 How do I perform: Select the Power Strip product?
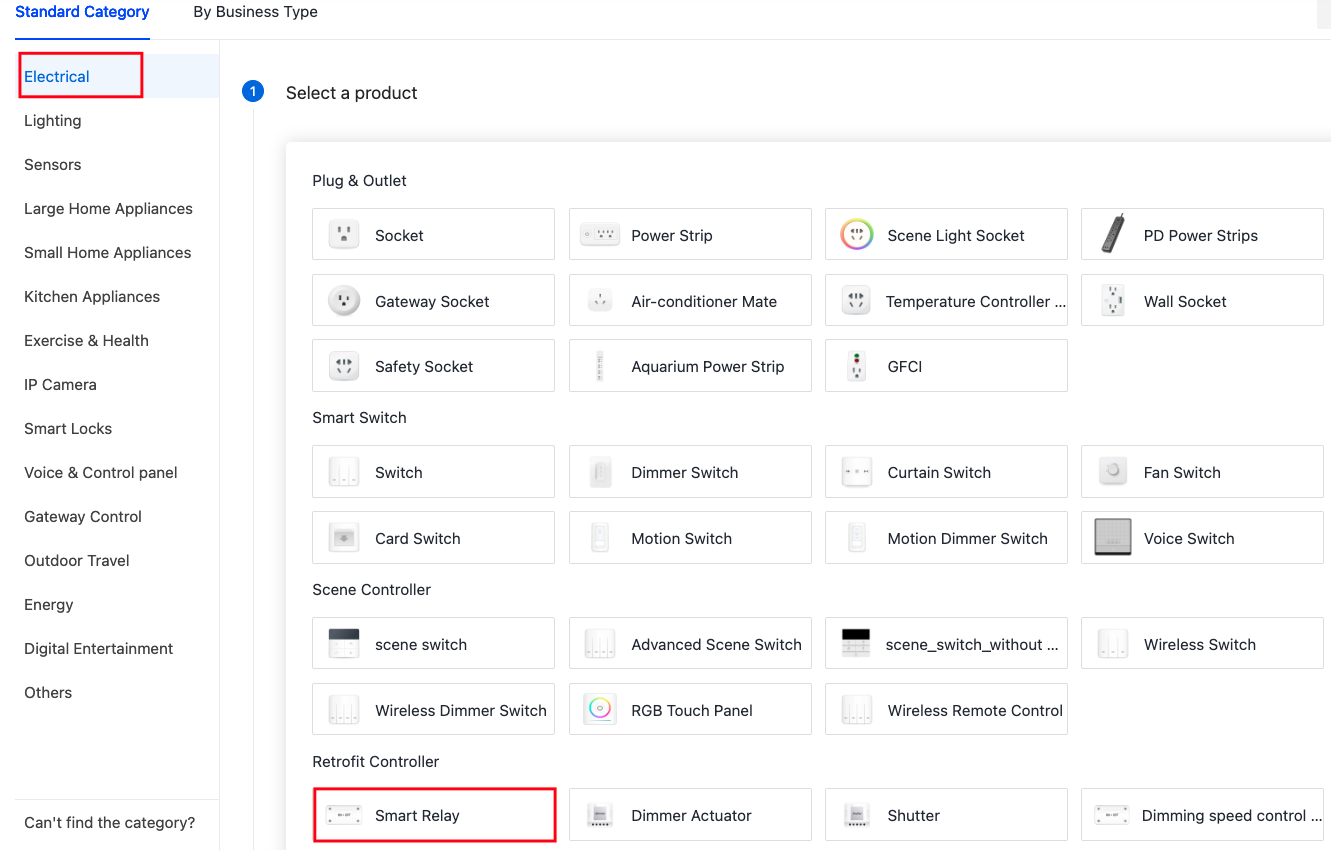pos(689,234)
